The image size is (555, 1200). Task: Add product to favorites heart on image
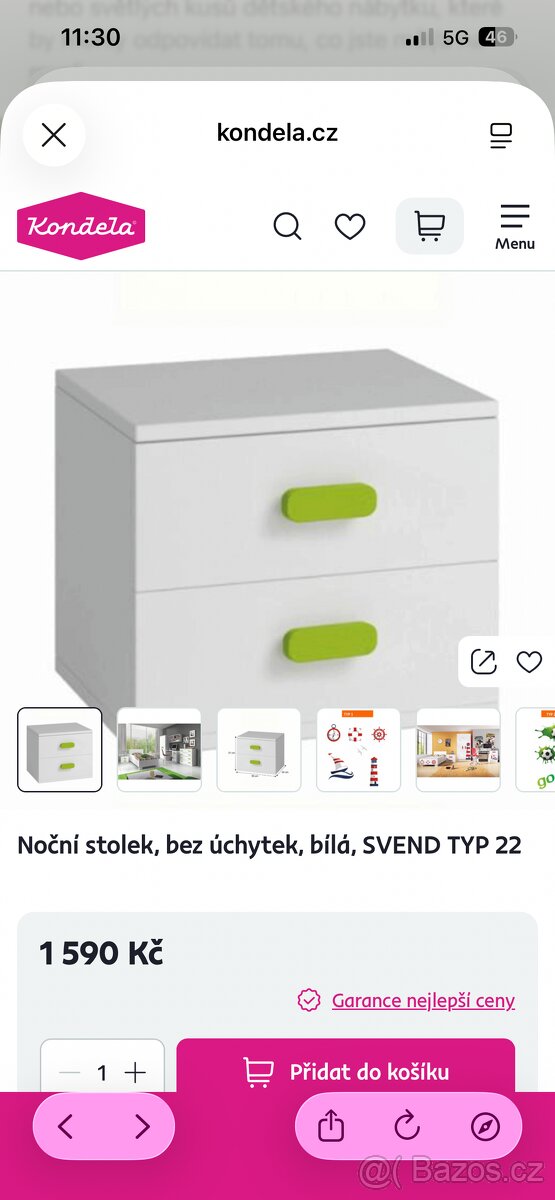pos(529,662)
